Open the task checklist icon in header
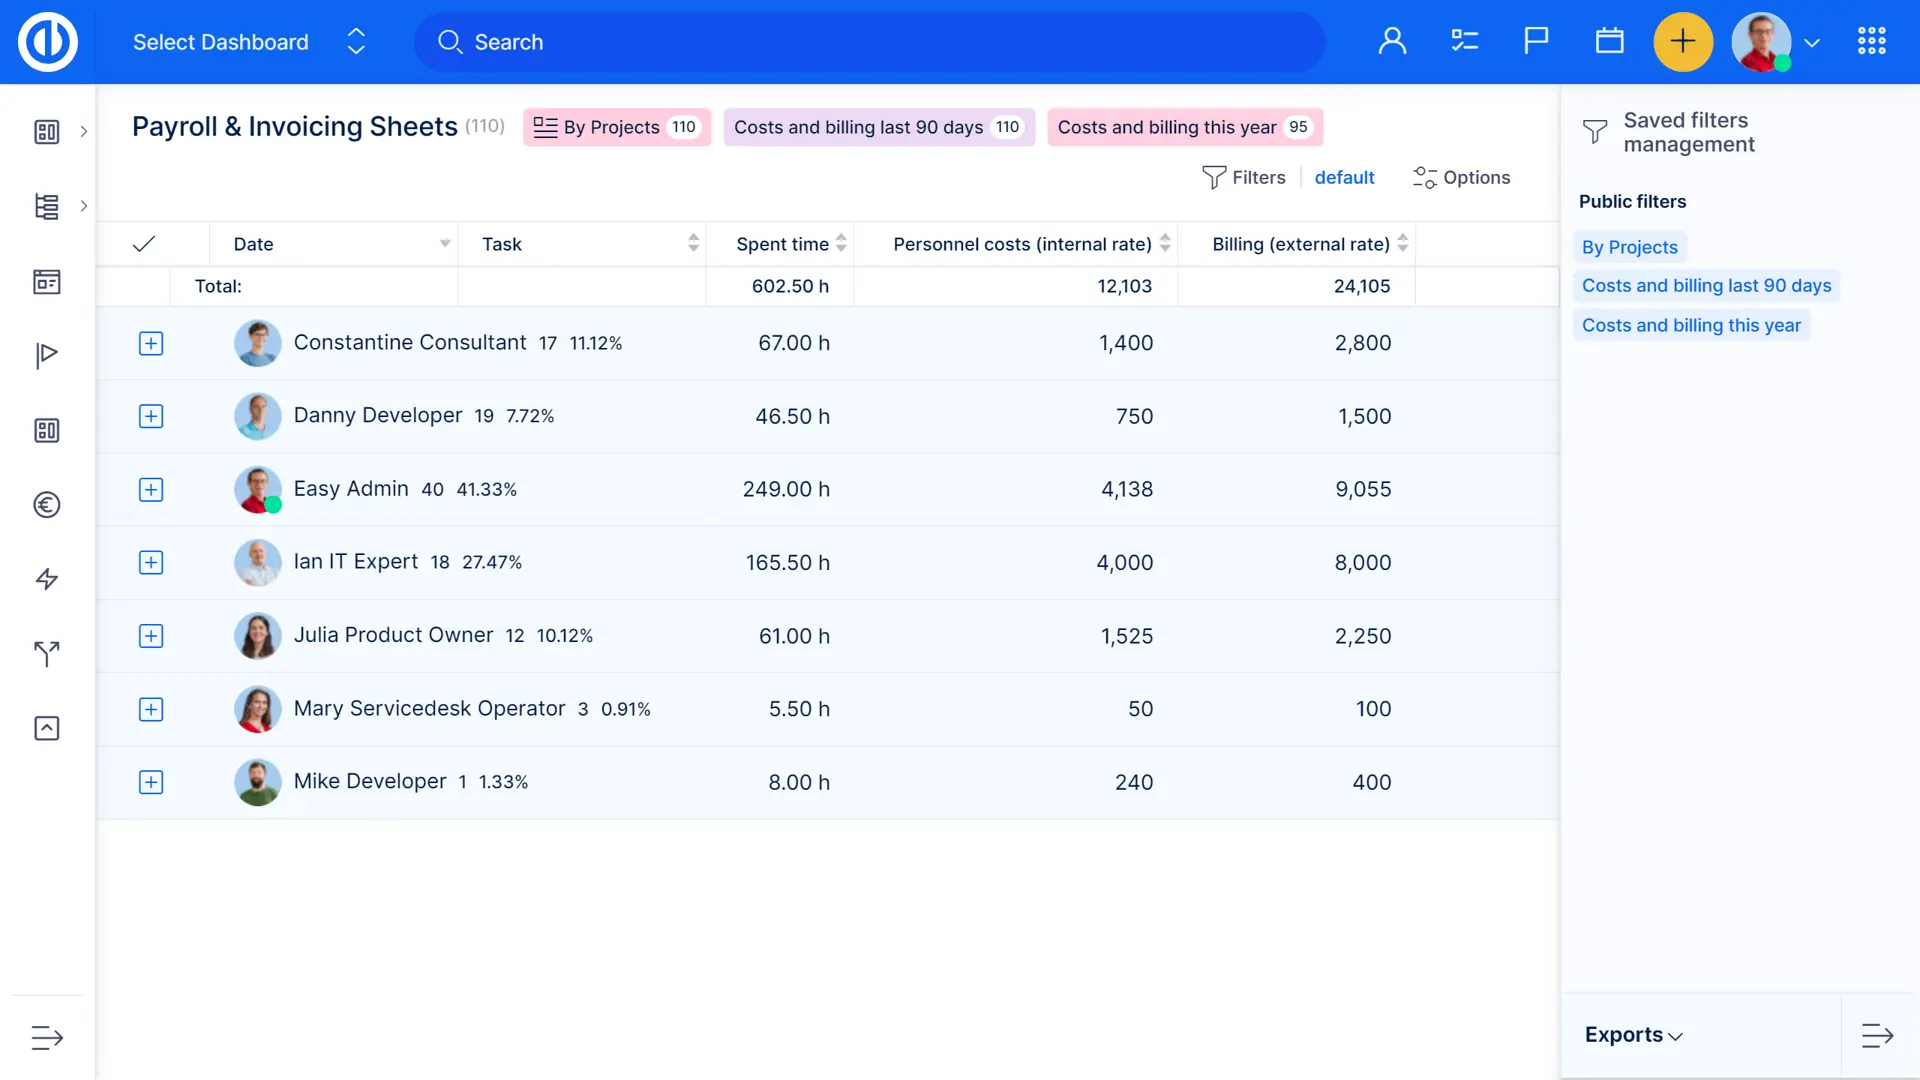Image resolution: width=1920 pixels, height=1080 pixels. click(x=1464, y=42)
